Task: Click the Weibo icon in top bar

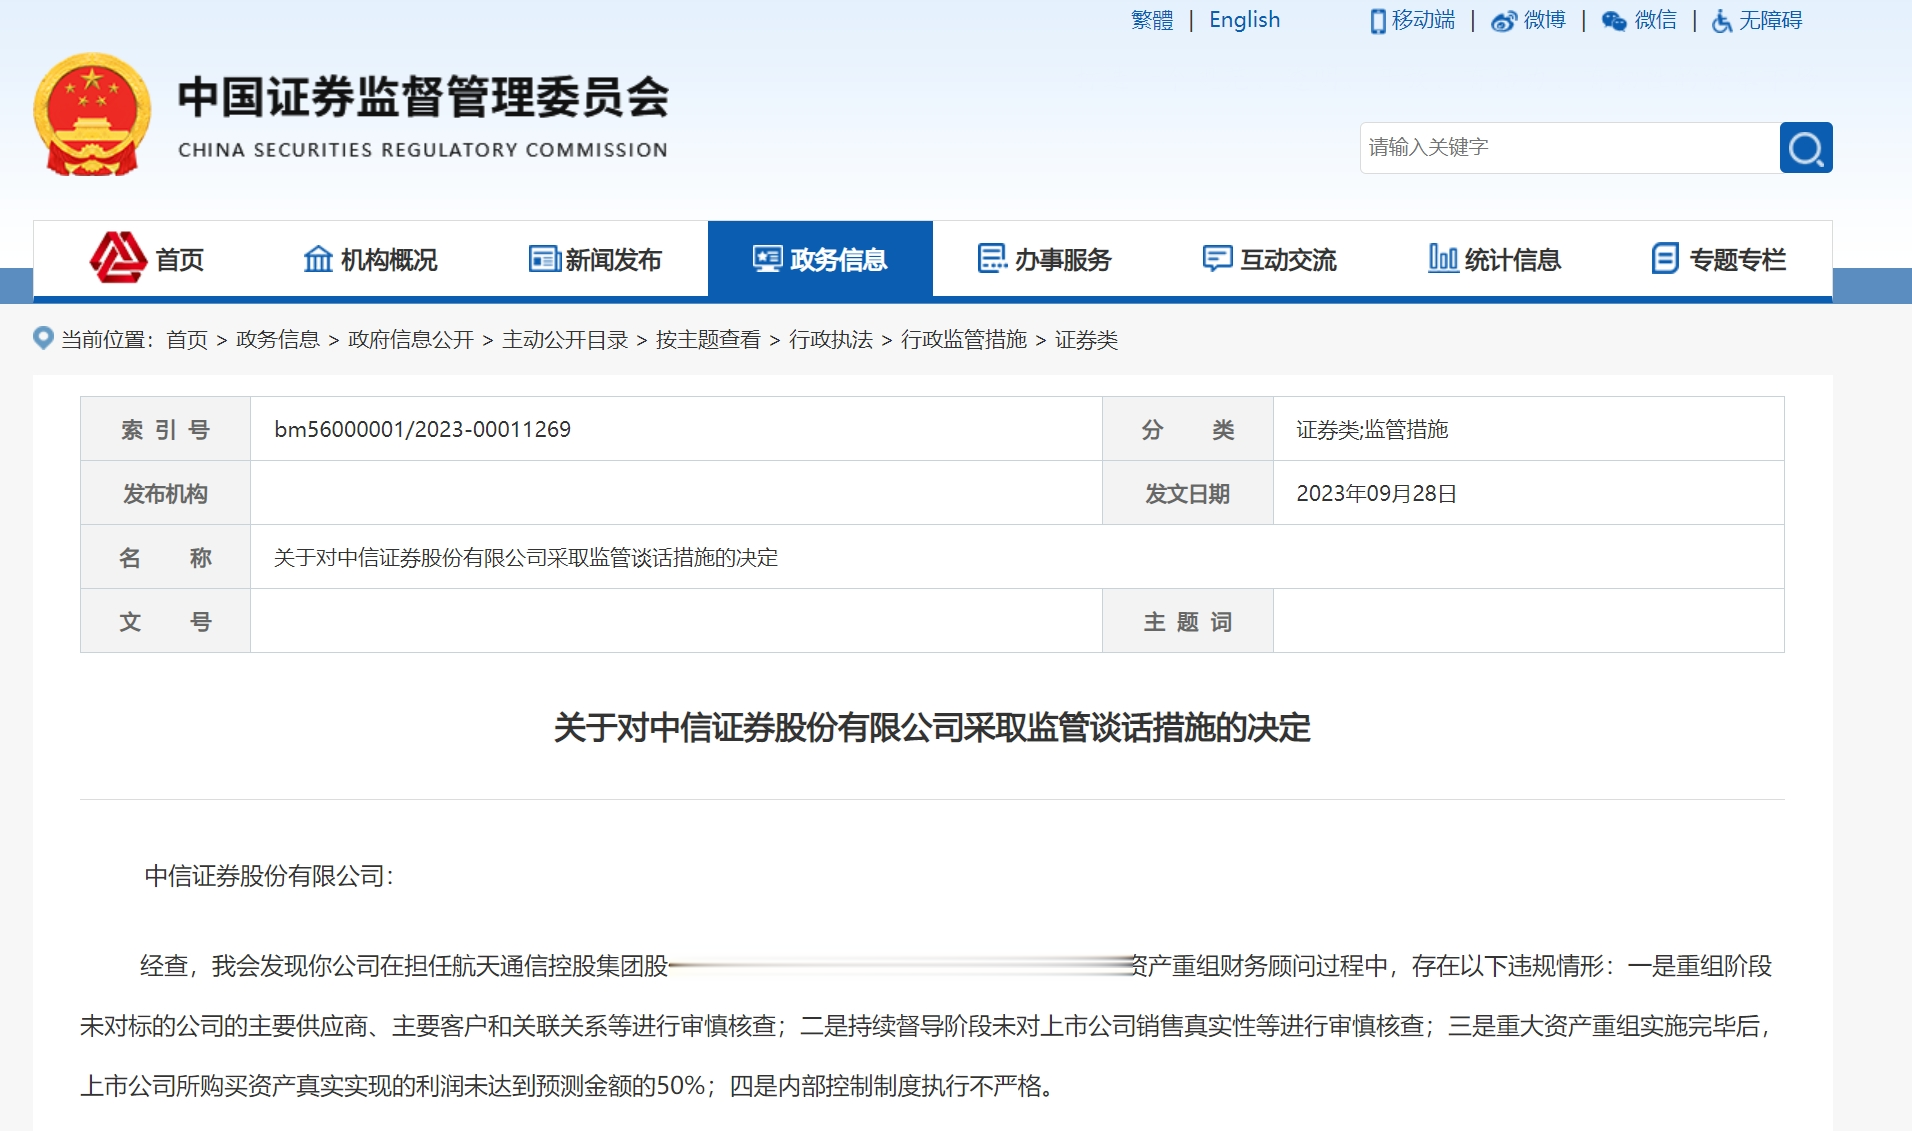Action: [x=1503, y=21]
